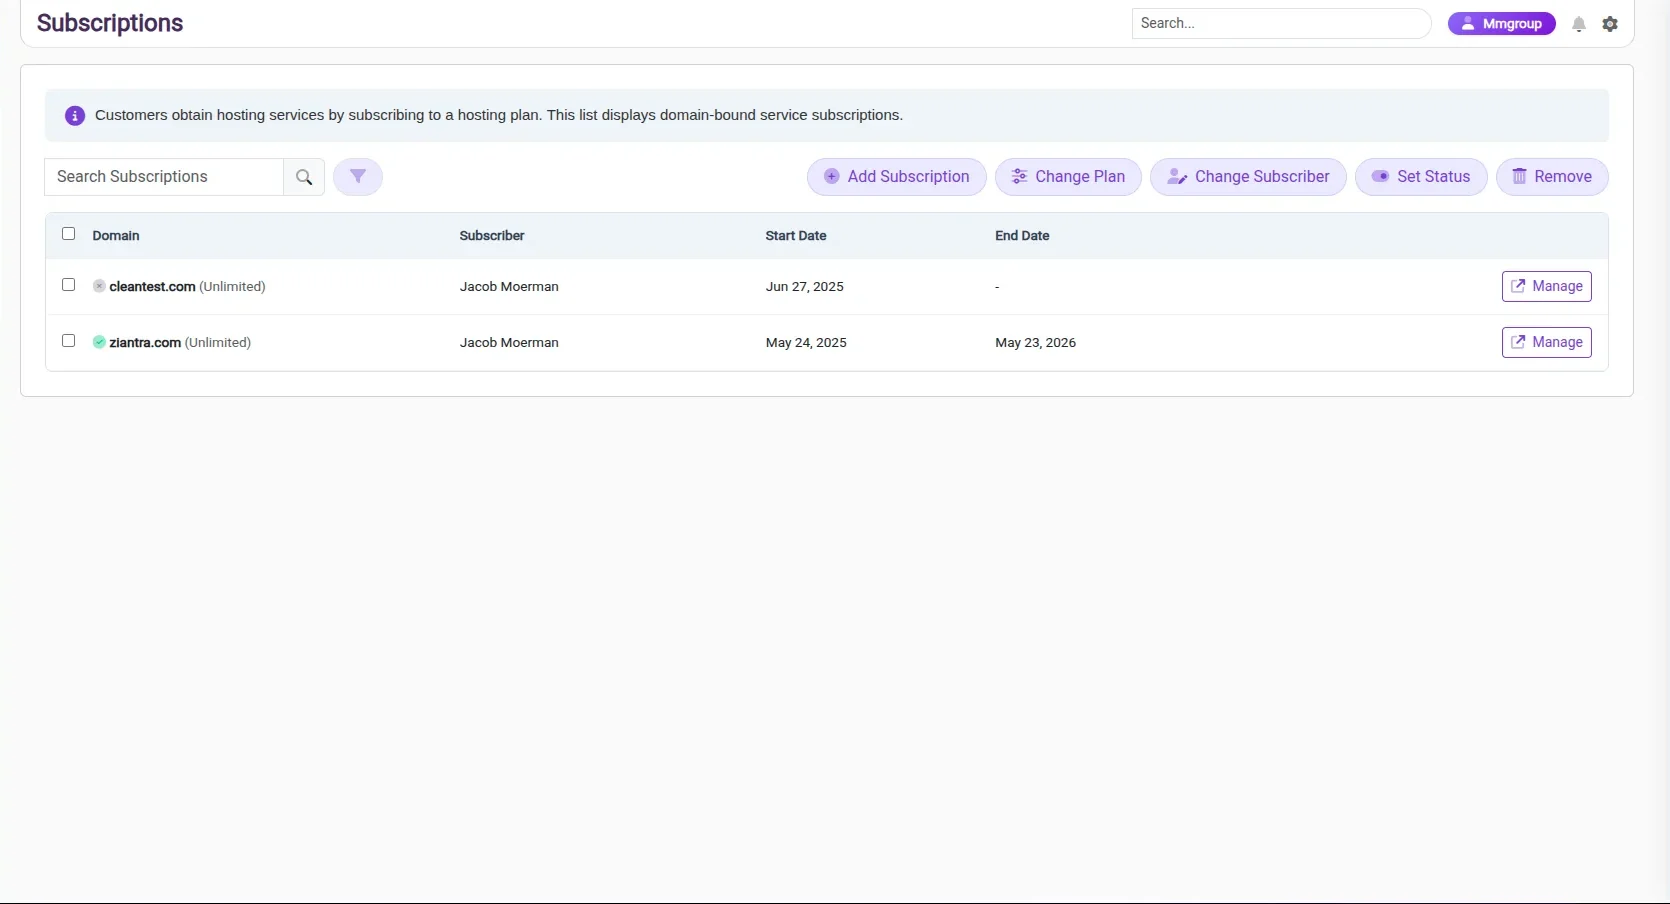Screen dimensions: 1670x904
Task: Click the info icon in the banner
Action: (x=75, y=116)
